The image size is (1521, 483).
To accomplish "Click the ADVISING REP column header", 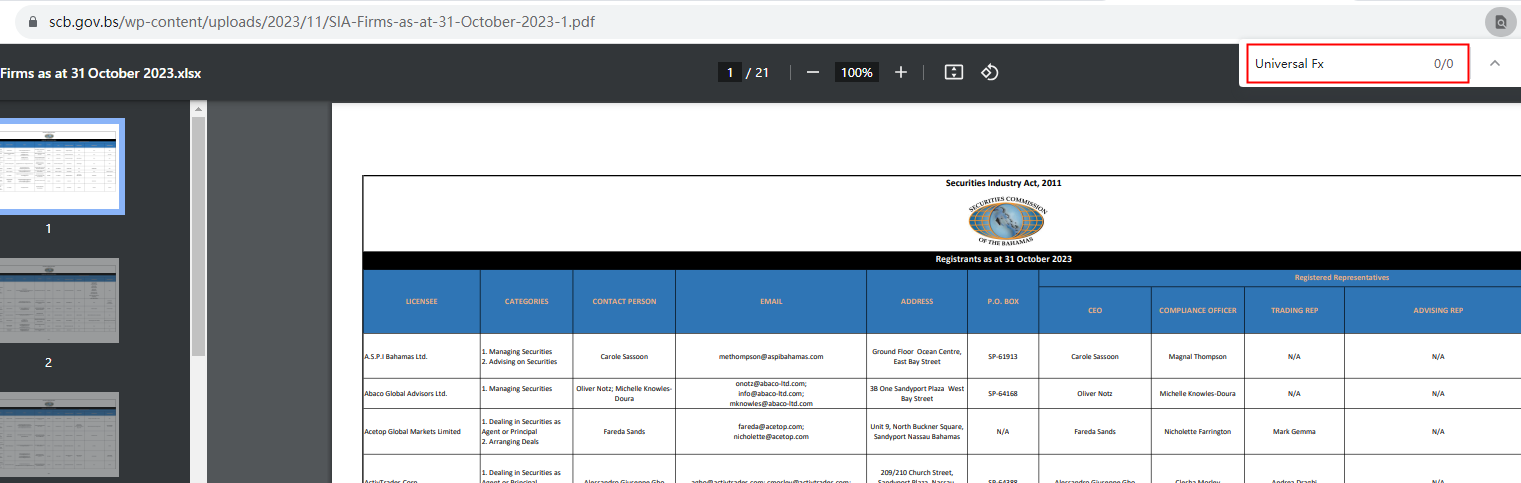I will [x=1438, y=310].
